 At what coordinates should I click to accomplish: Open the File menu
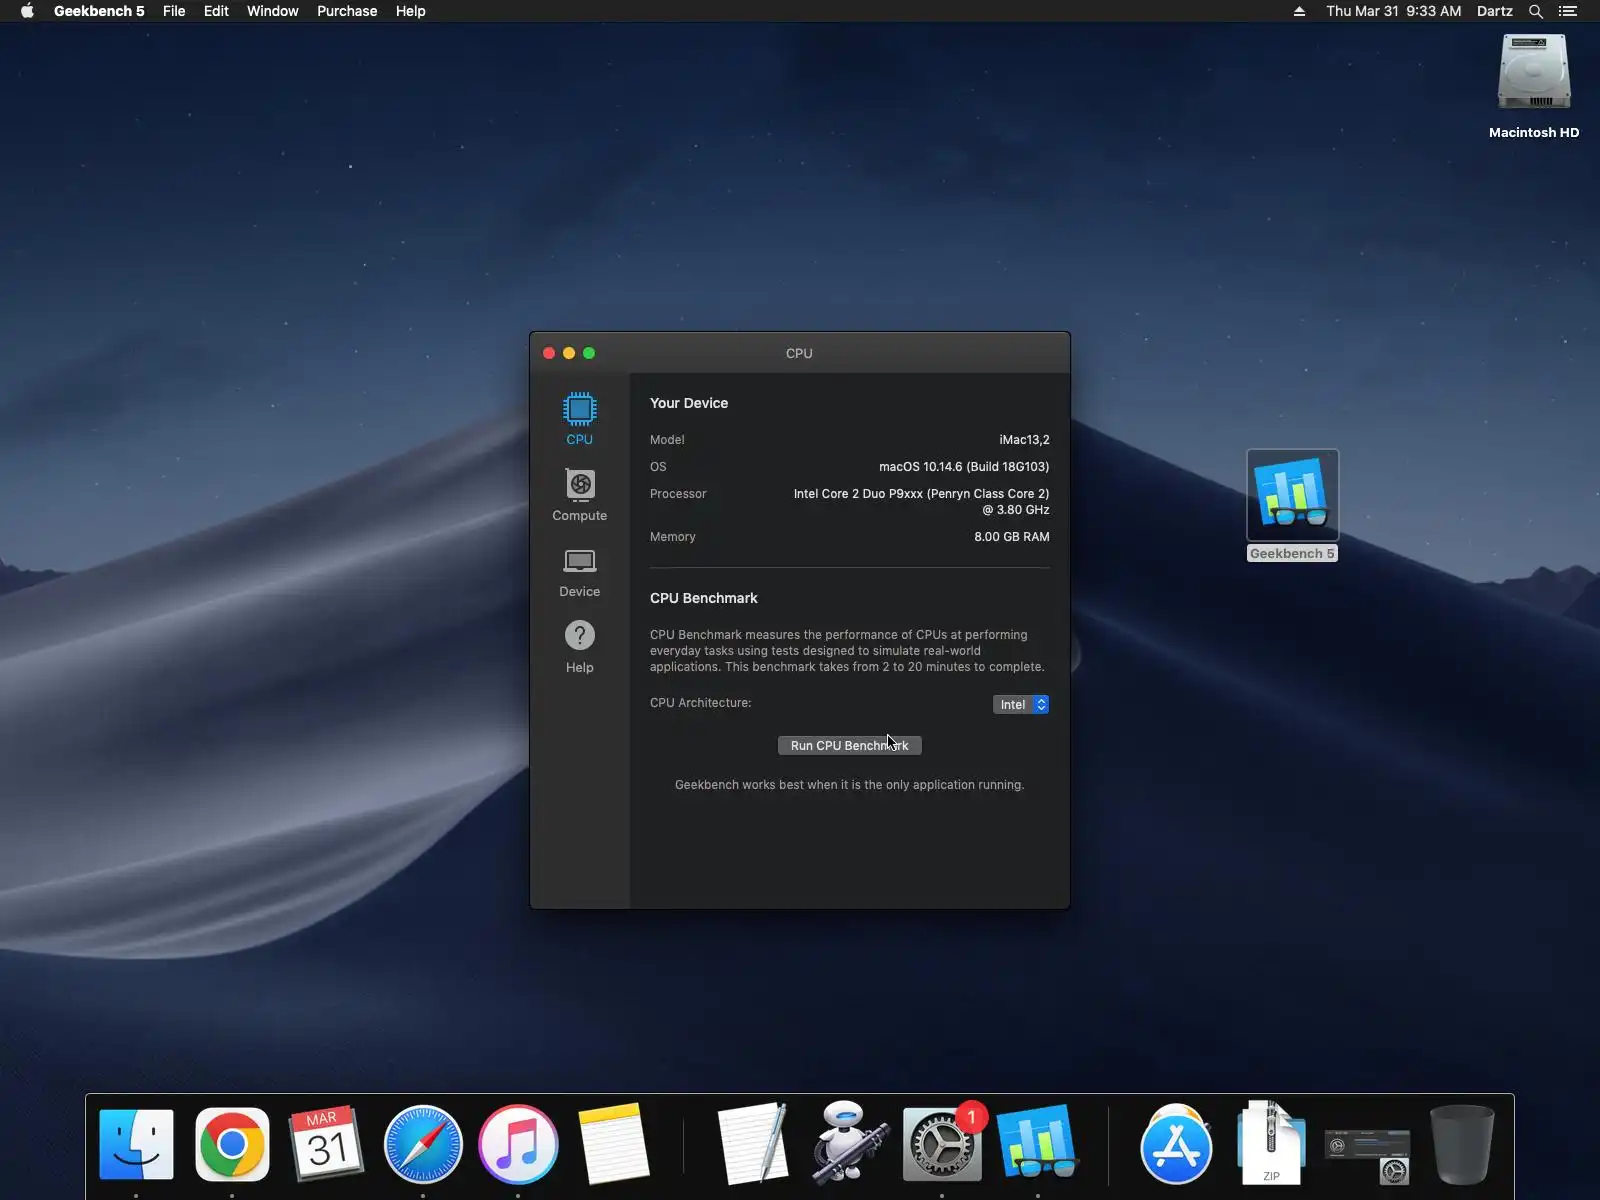tap(174, 11)
